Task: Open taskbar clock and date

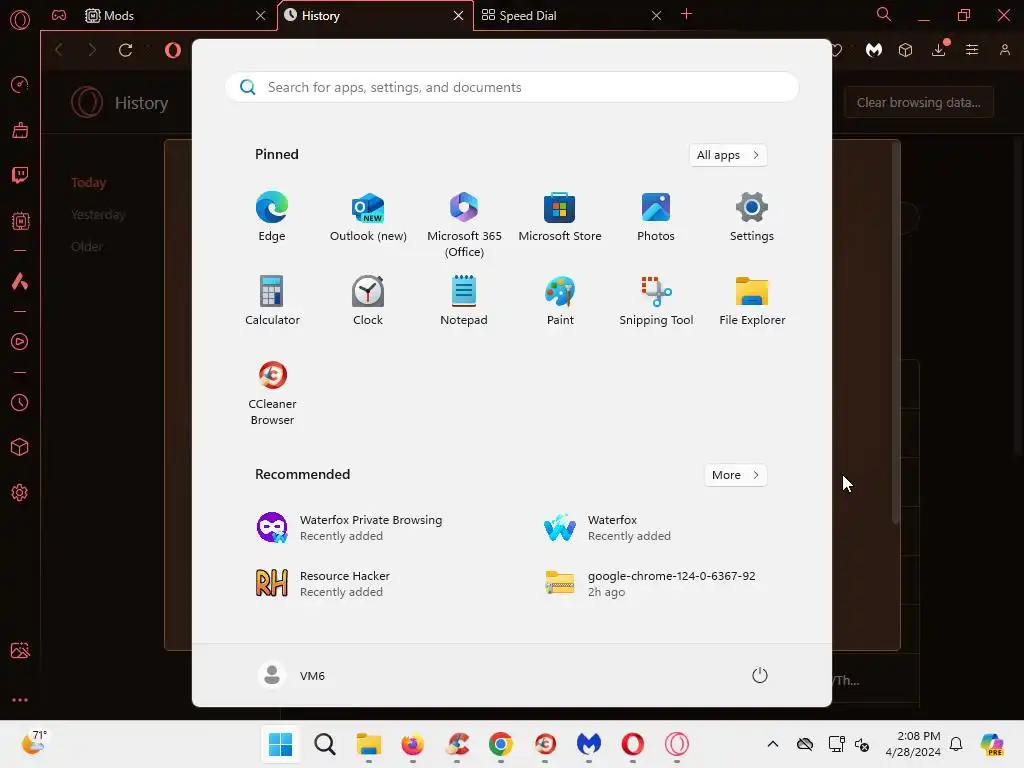Action: point(913,744)
